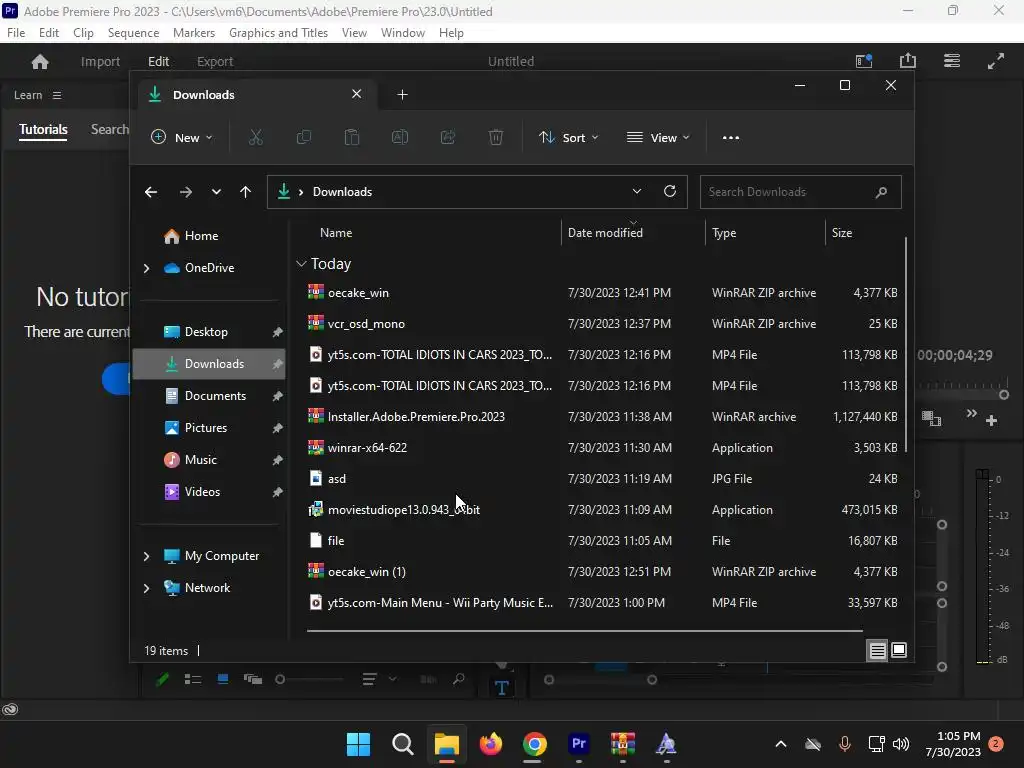Go back with the left arrow
The width and height of the screenshot is (1024, 768).
tap(151, 192)
